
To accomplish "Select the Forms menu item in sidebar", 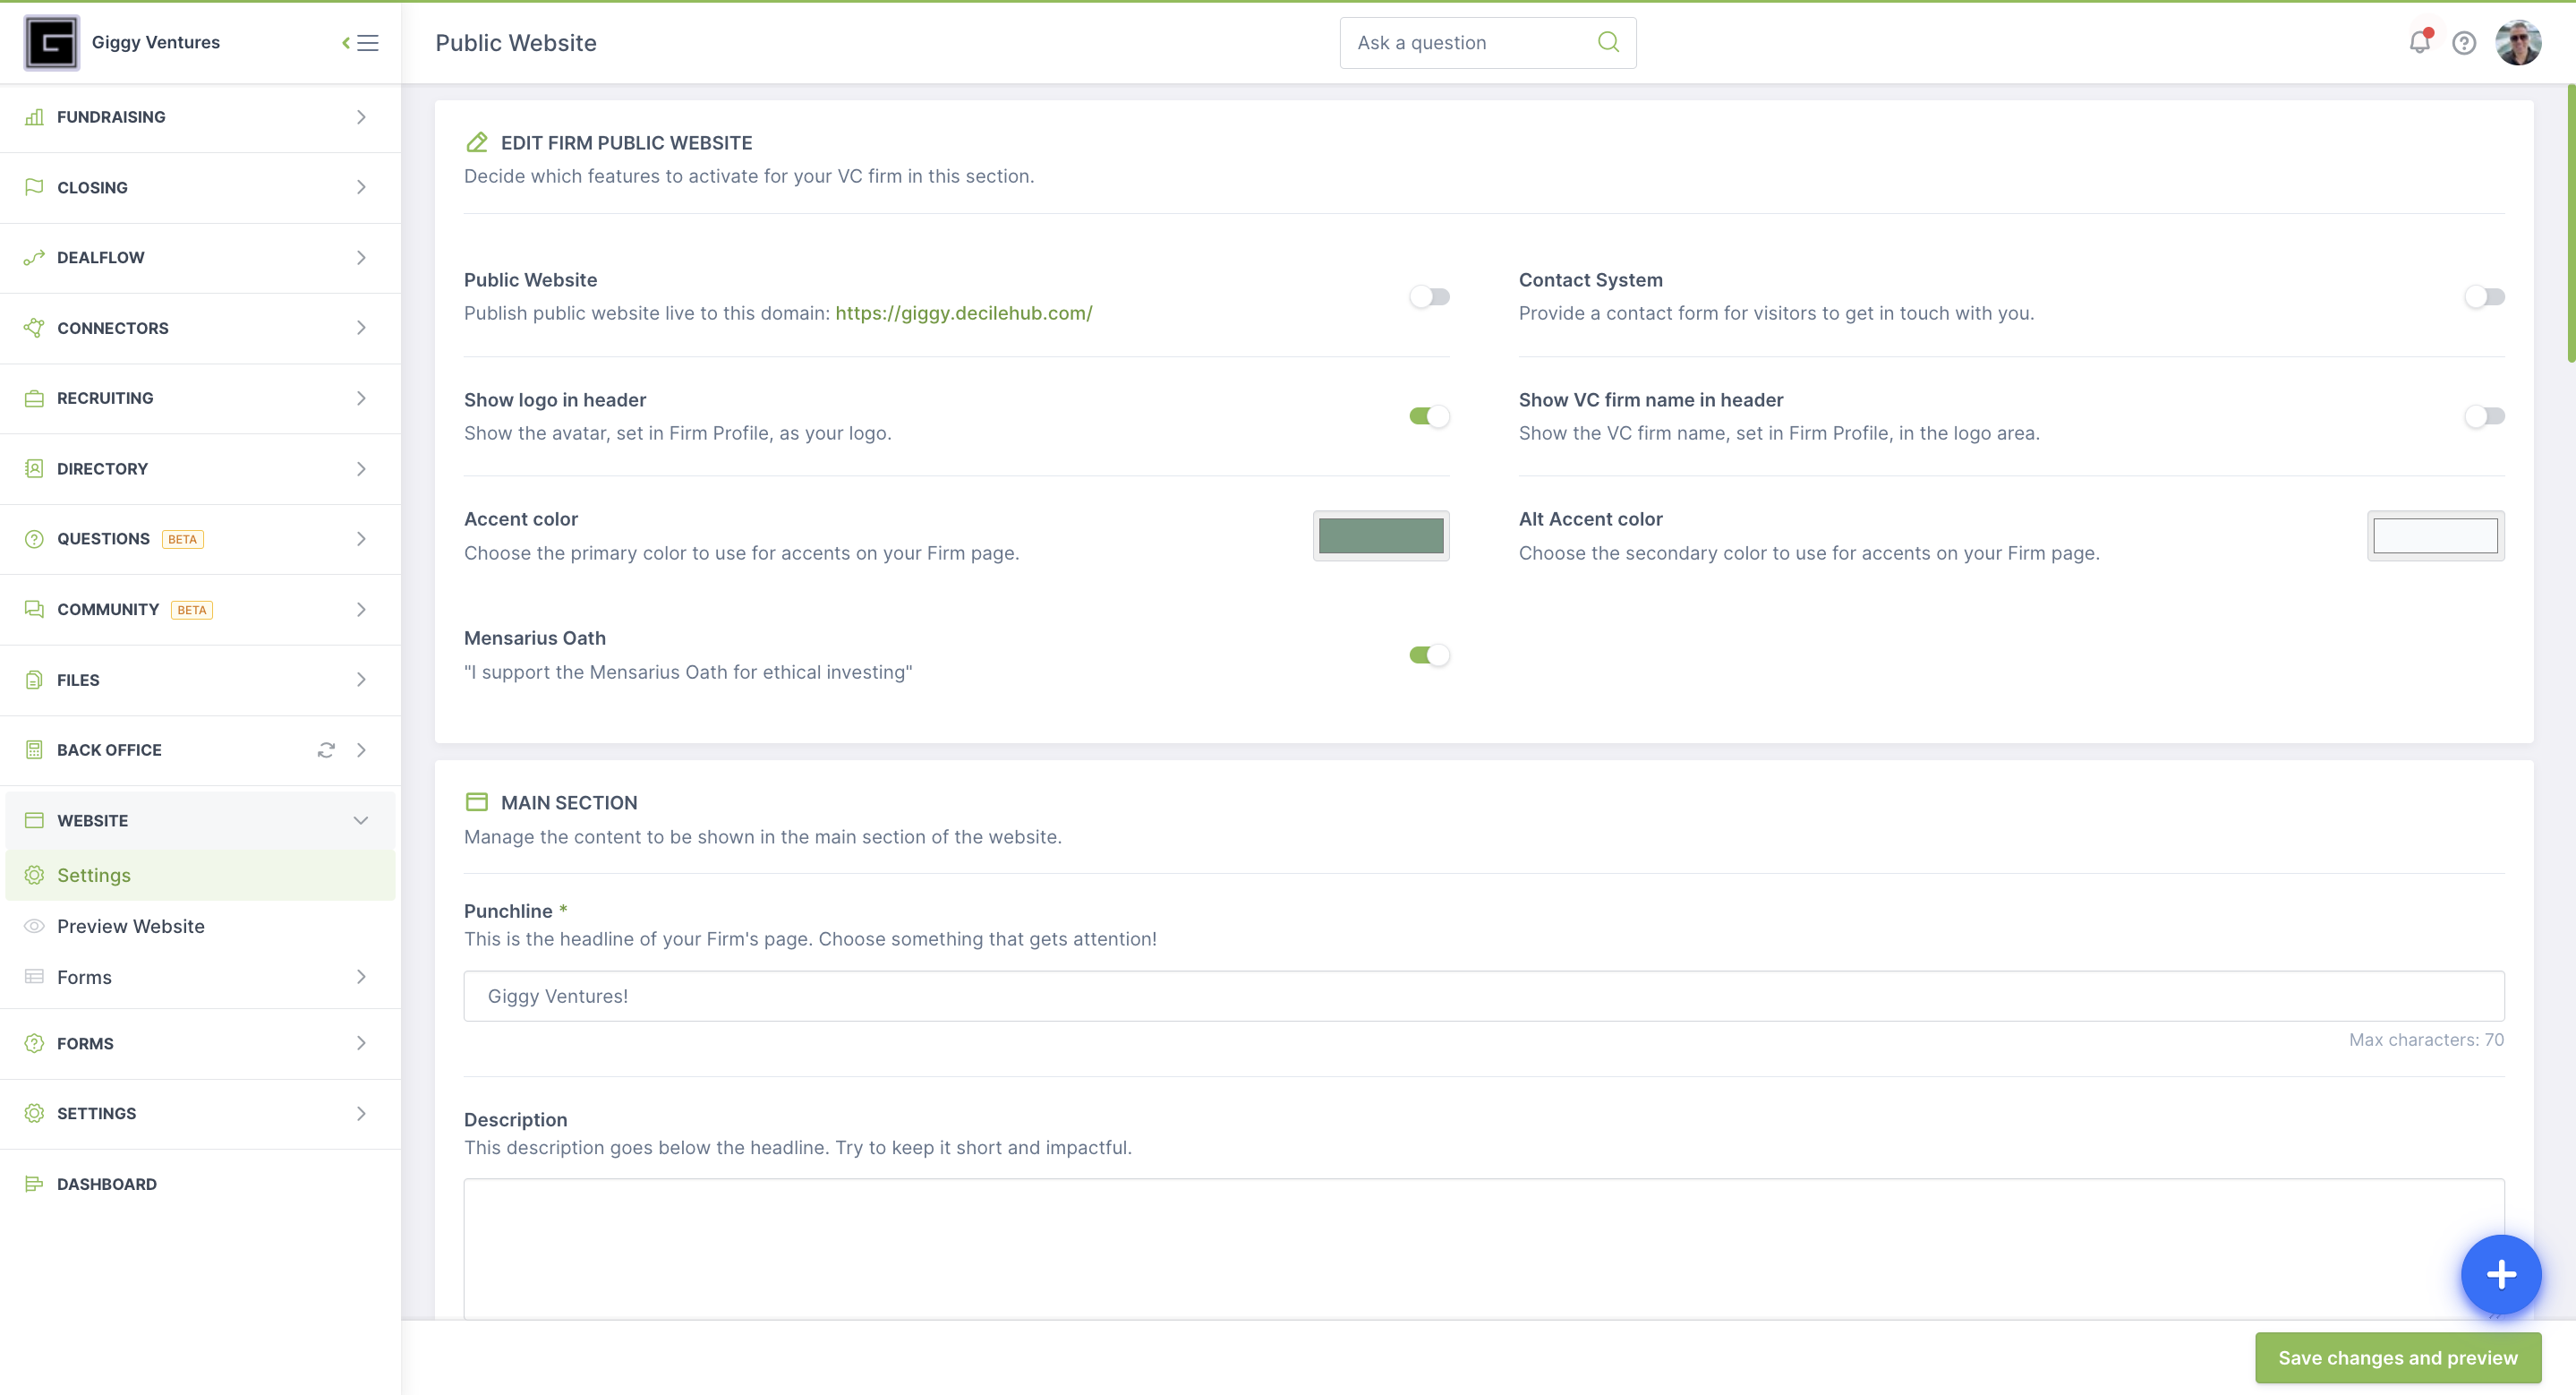I will tap(82, 976).
